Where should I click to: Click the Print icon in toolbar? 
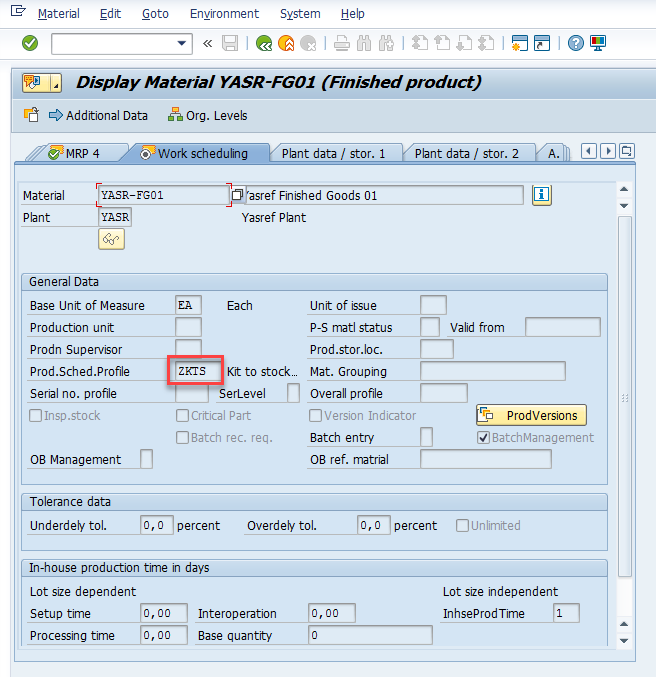pos(342,43)
